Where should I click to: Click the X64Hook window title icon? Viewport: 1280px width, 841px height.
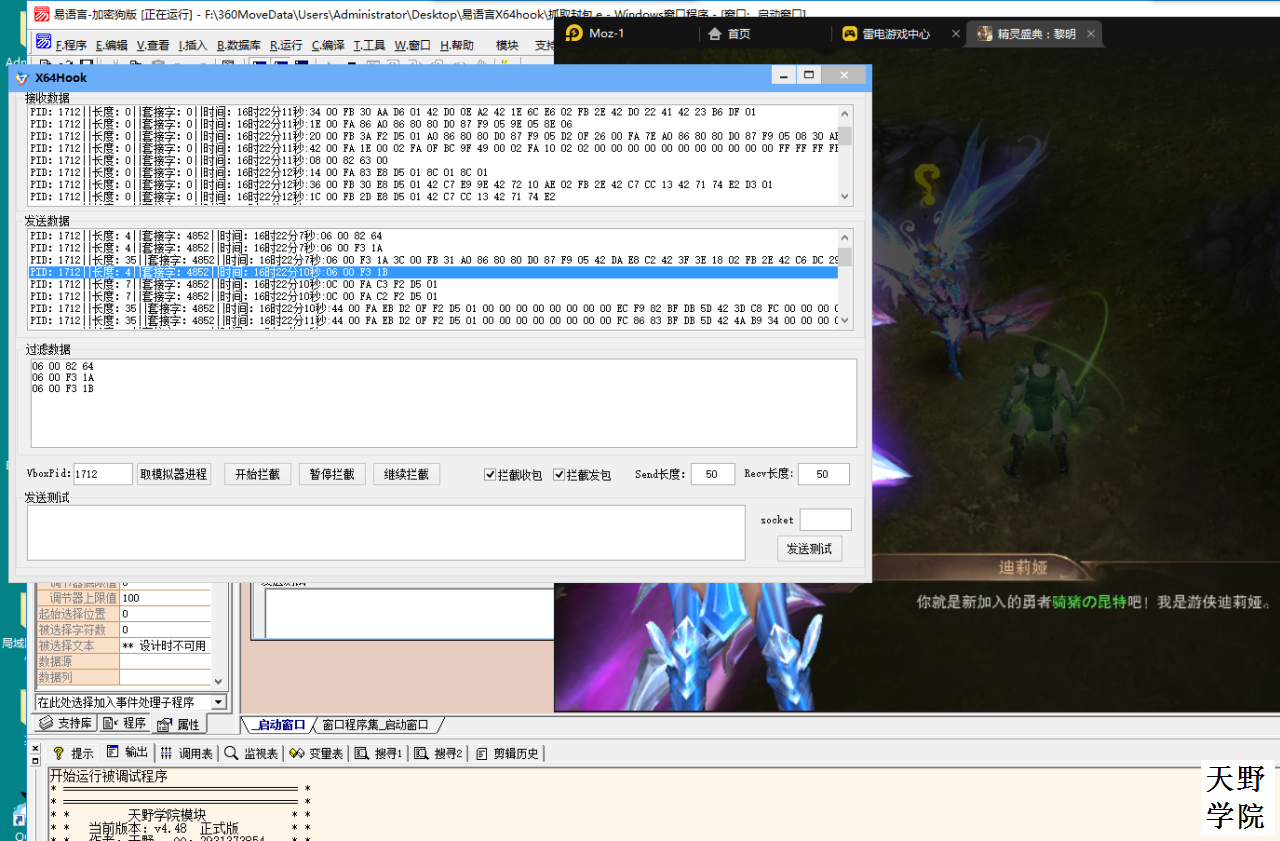[x=22, y=78]
